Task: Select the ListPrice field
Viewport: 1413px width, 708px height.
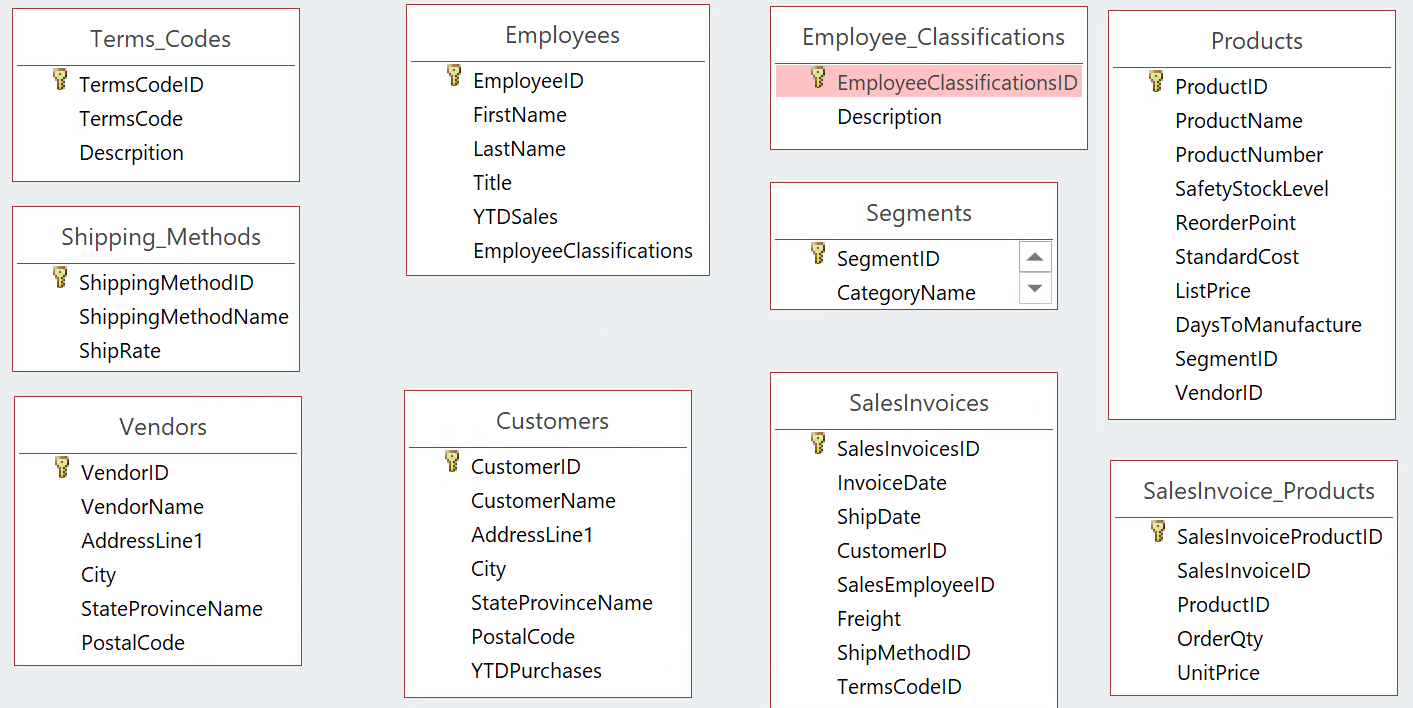Action: click(1213, 291)
